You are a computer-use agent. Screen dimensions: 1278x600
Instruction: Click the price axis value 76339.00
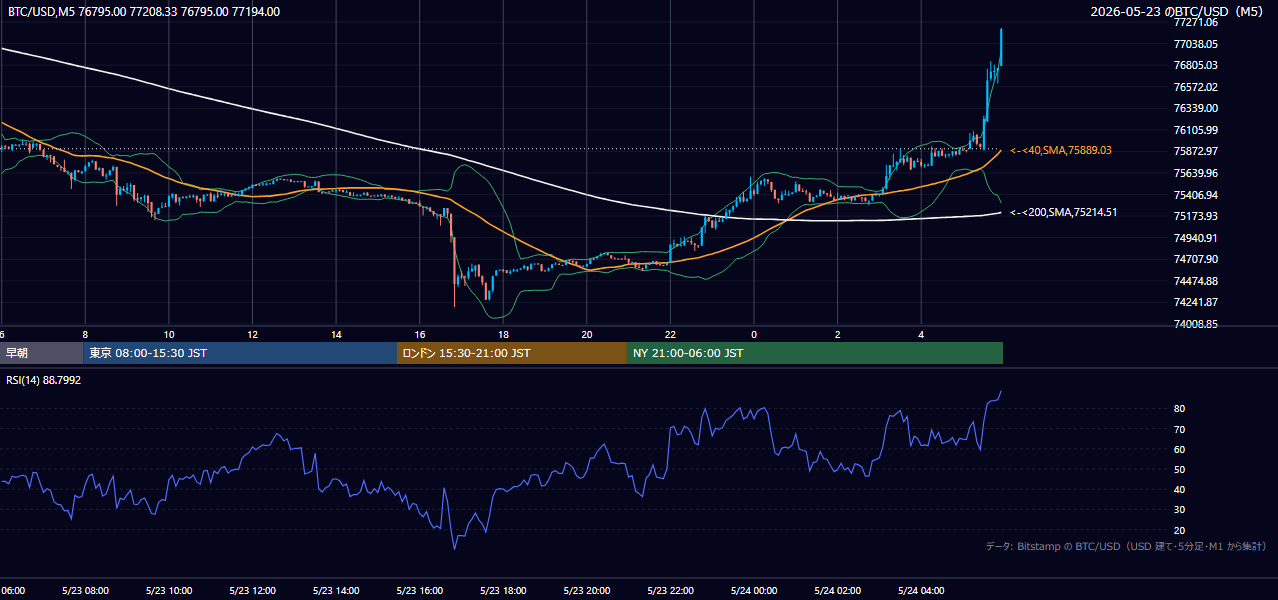pyautogui.click(x=1195, y=108)
